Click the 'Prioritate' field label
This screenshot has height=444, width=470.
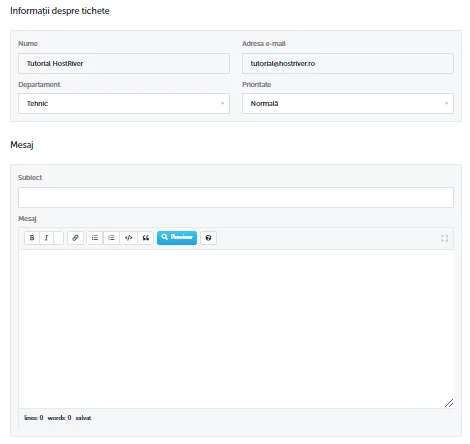coord(257,85)
